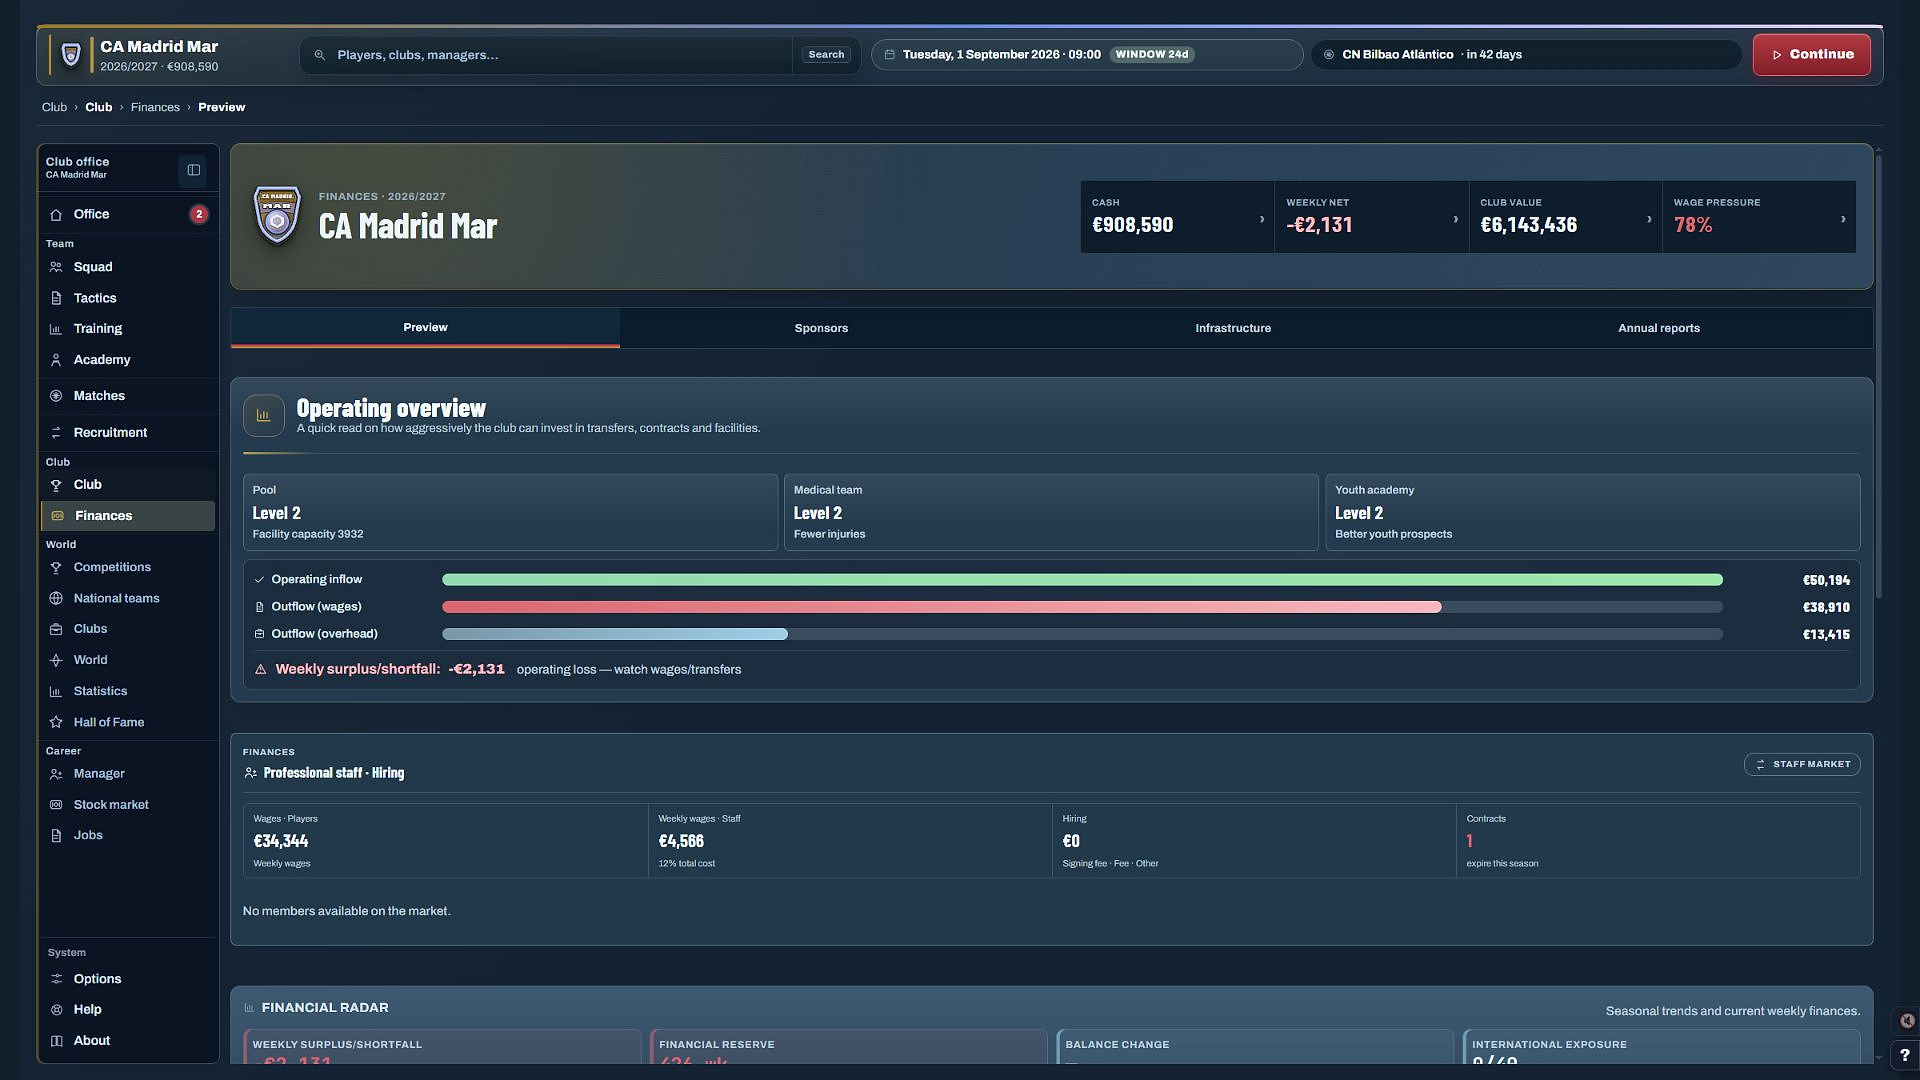Go to Training section
Image resolution: width=1920 pixels, height=1080 pixels.
[x=128, y=328]
